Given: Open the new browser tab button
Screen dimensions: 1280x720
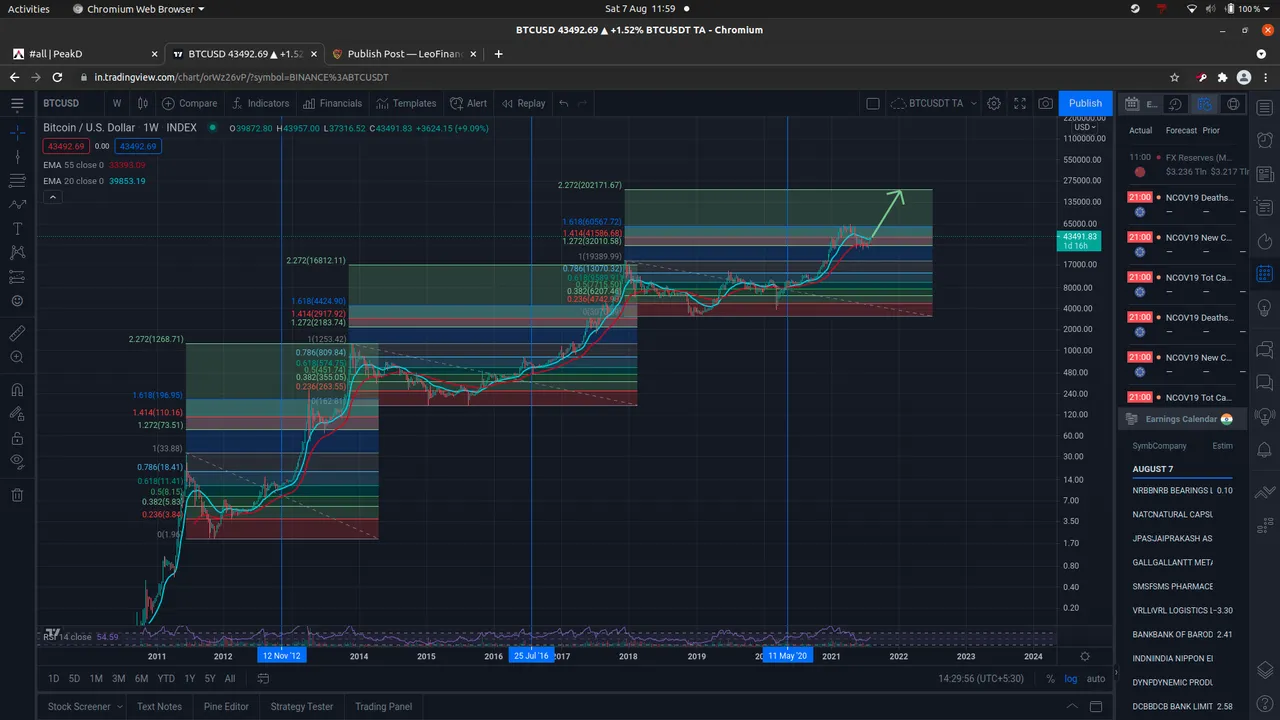Looking at the screenshot, I should [x=499, y=54].
